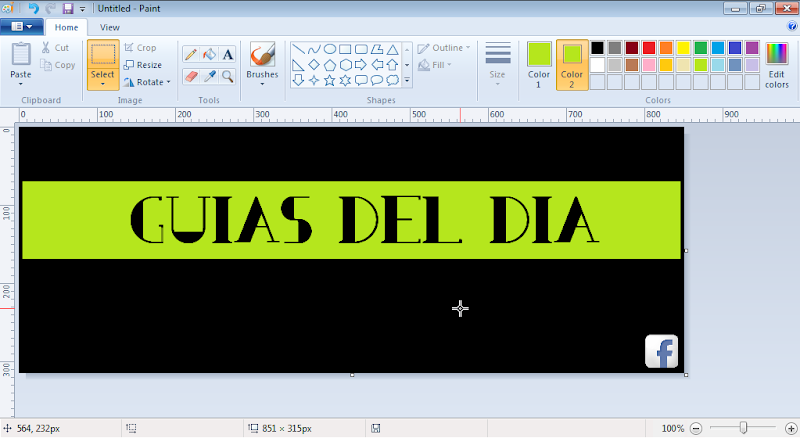Choose the Rectangle shape
Screen dimensions: 800x438
pyautogui.click(x=345, y=49)
